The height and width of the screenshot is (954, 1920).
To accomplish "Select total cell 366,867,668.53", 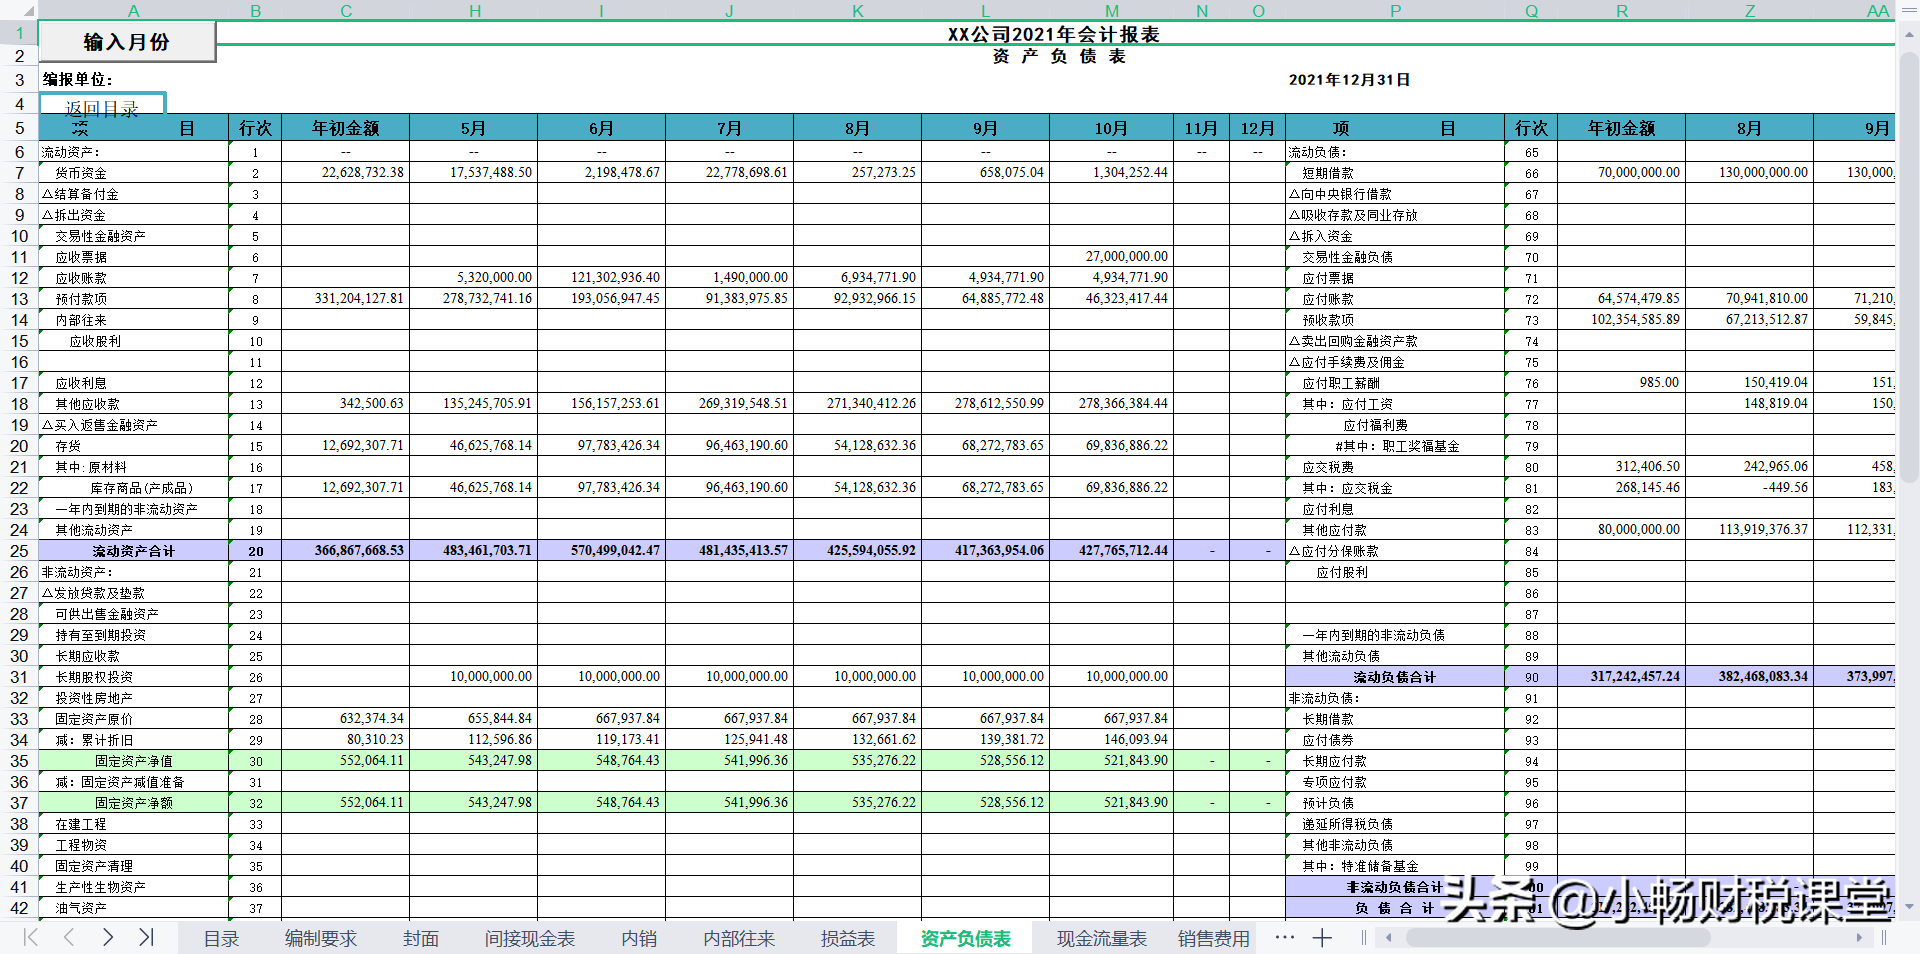I will click(346, 551).
